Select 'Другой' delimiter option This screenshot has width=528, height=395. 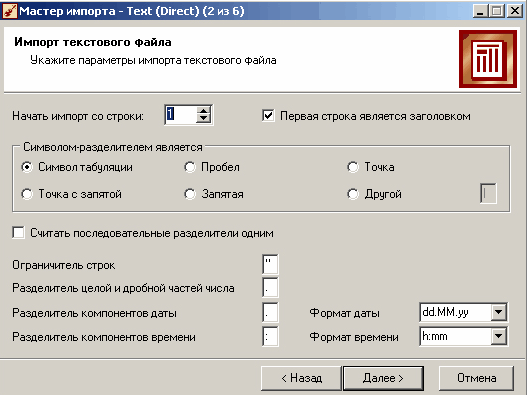click(x=353, y=194)
